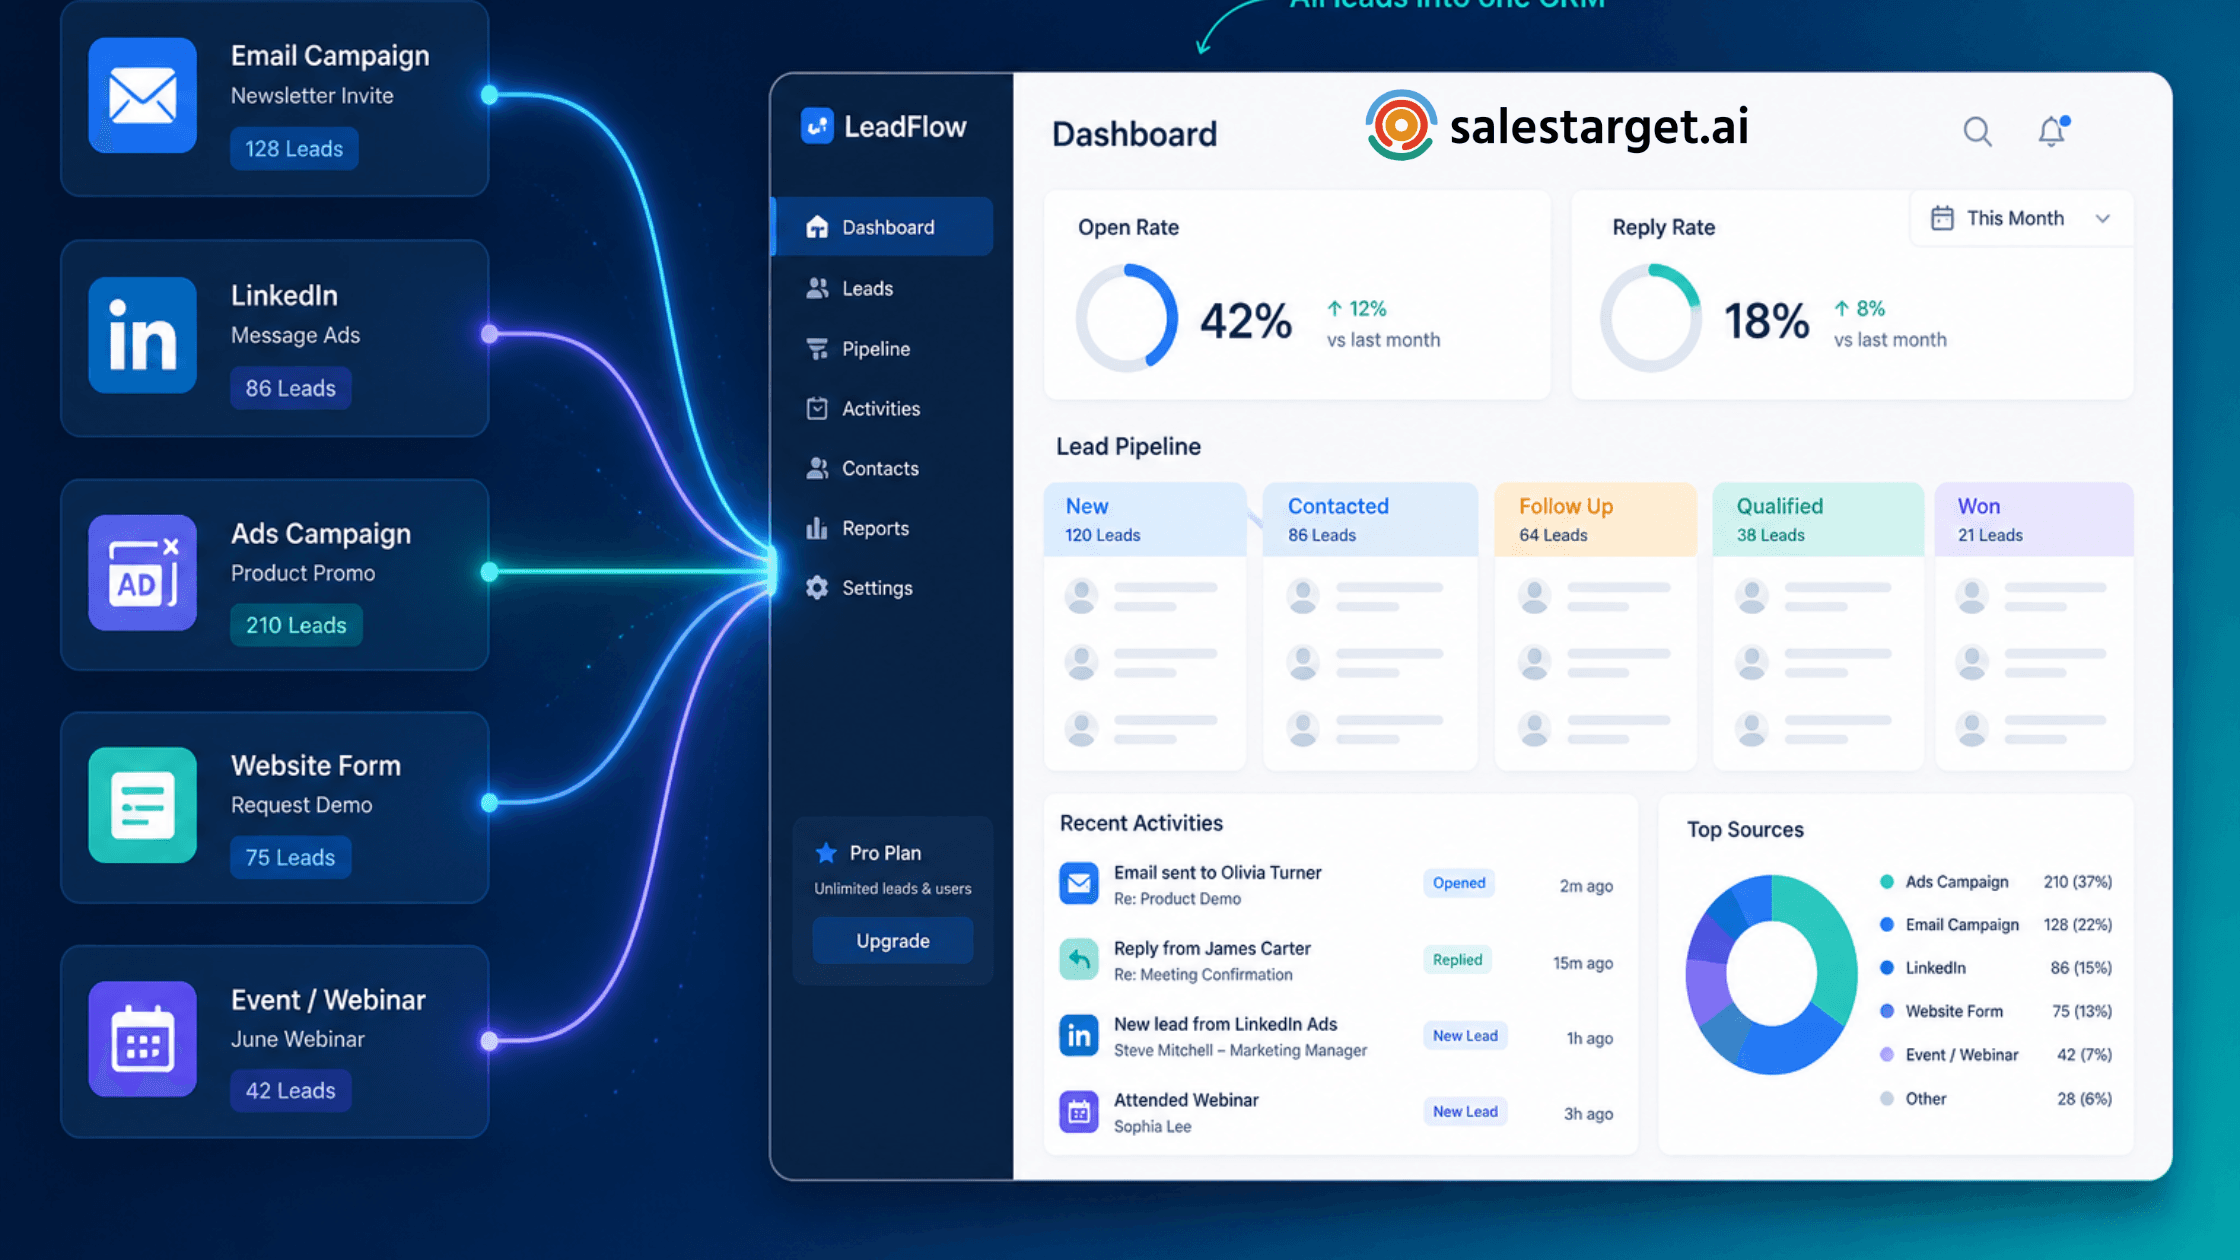Screen dimensions: 2240x1260
Task: Select the Qualified pipeline stage header
Action: pyautogui.click(x=1818, y=519)
